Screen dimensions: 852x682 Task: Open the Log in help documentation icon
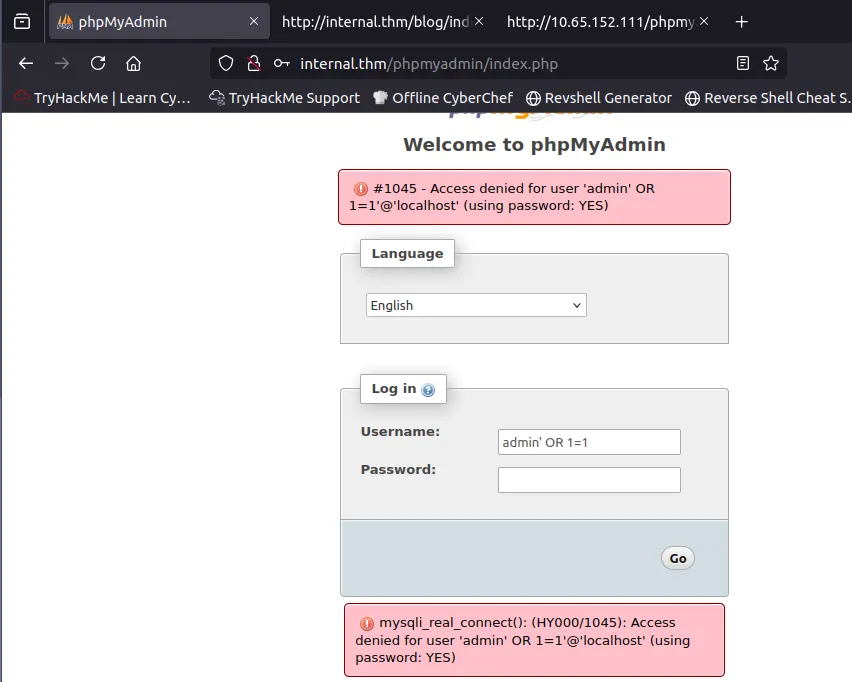428,390
